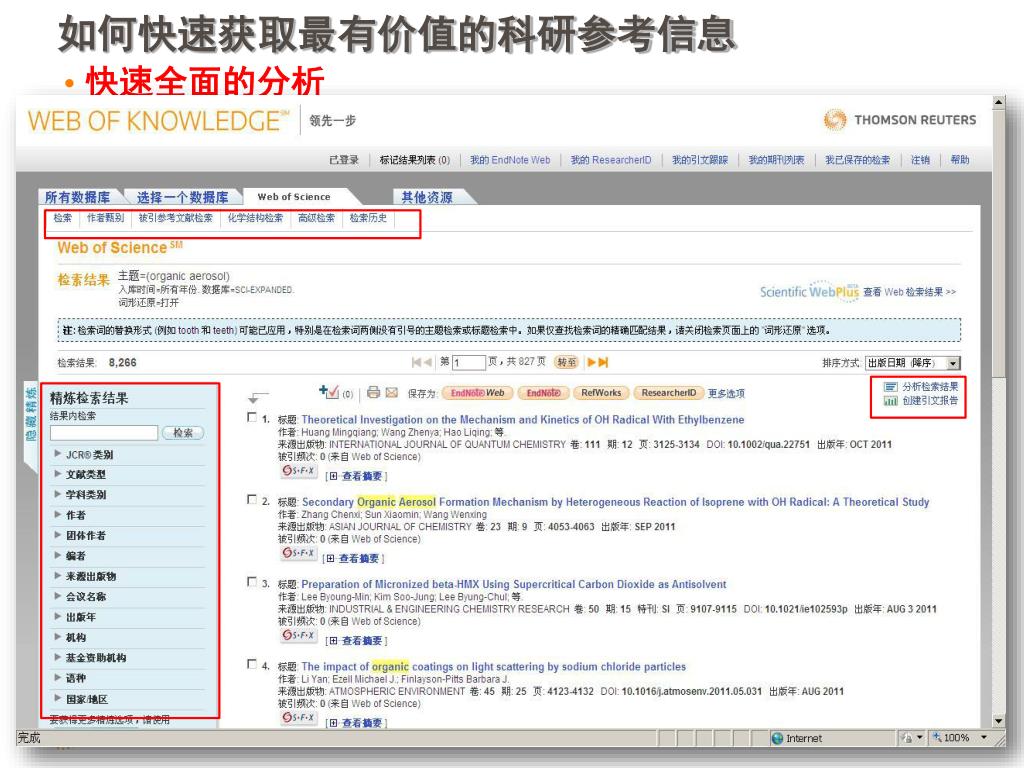
Task: Save to EndNote Web button
Action: [477, 393]
